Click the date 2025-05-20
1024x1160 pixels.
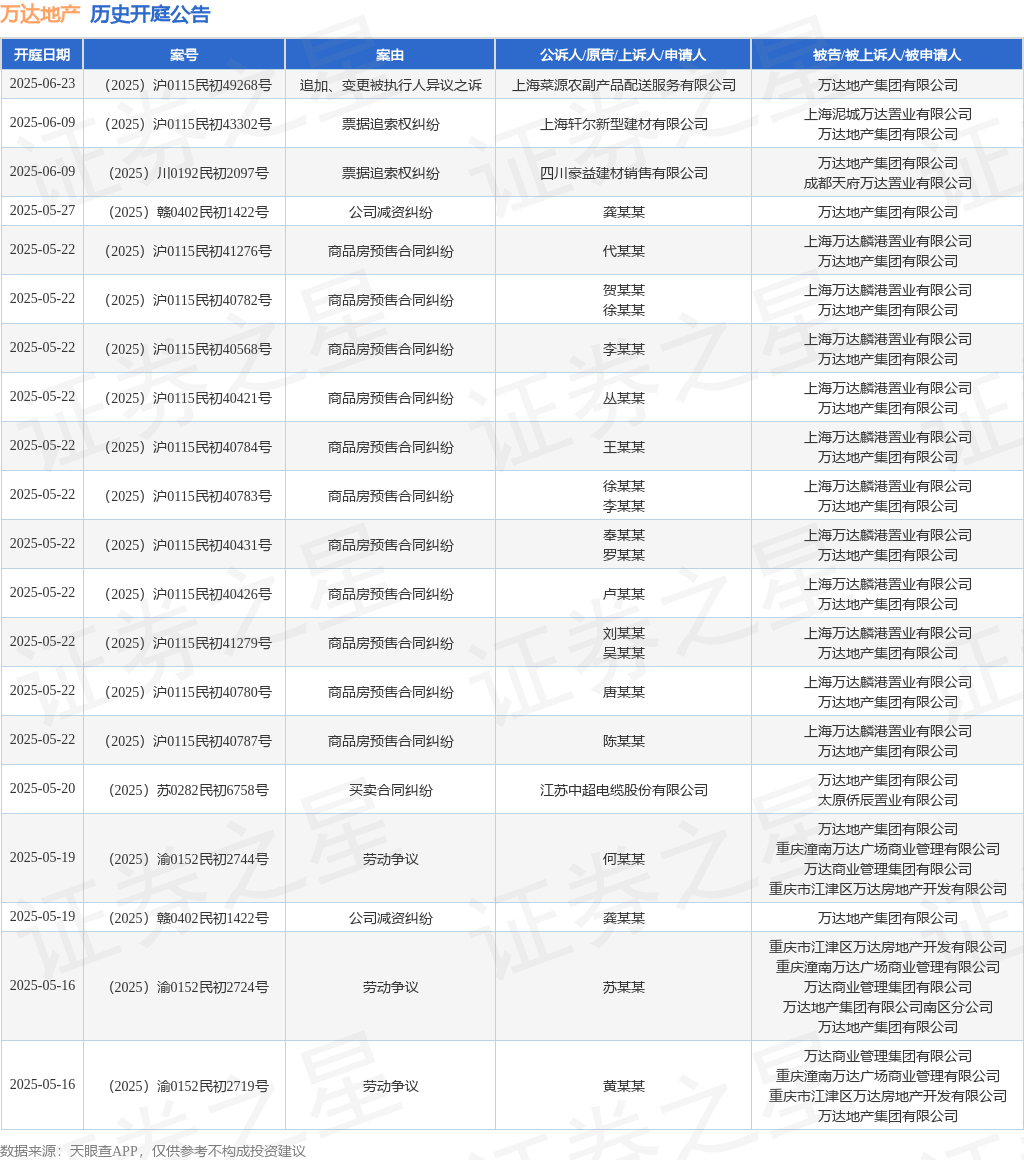[x=42, y=789]
